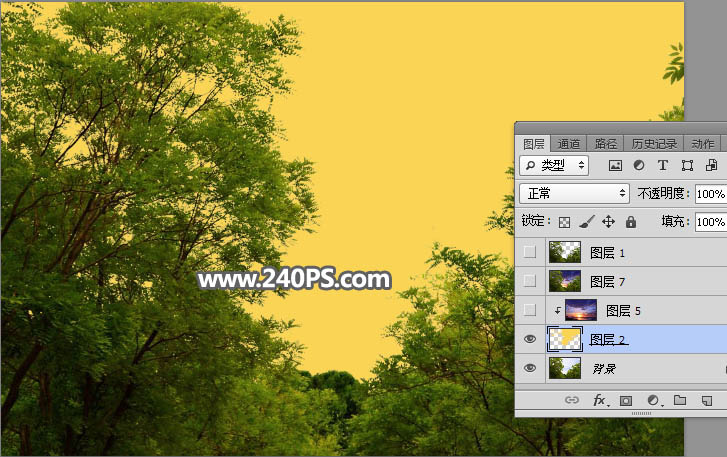The image size is (727, 457).
Task: Select layer name 背景
Action: (604, 368)
